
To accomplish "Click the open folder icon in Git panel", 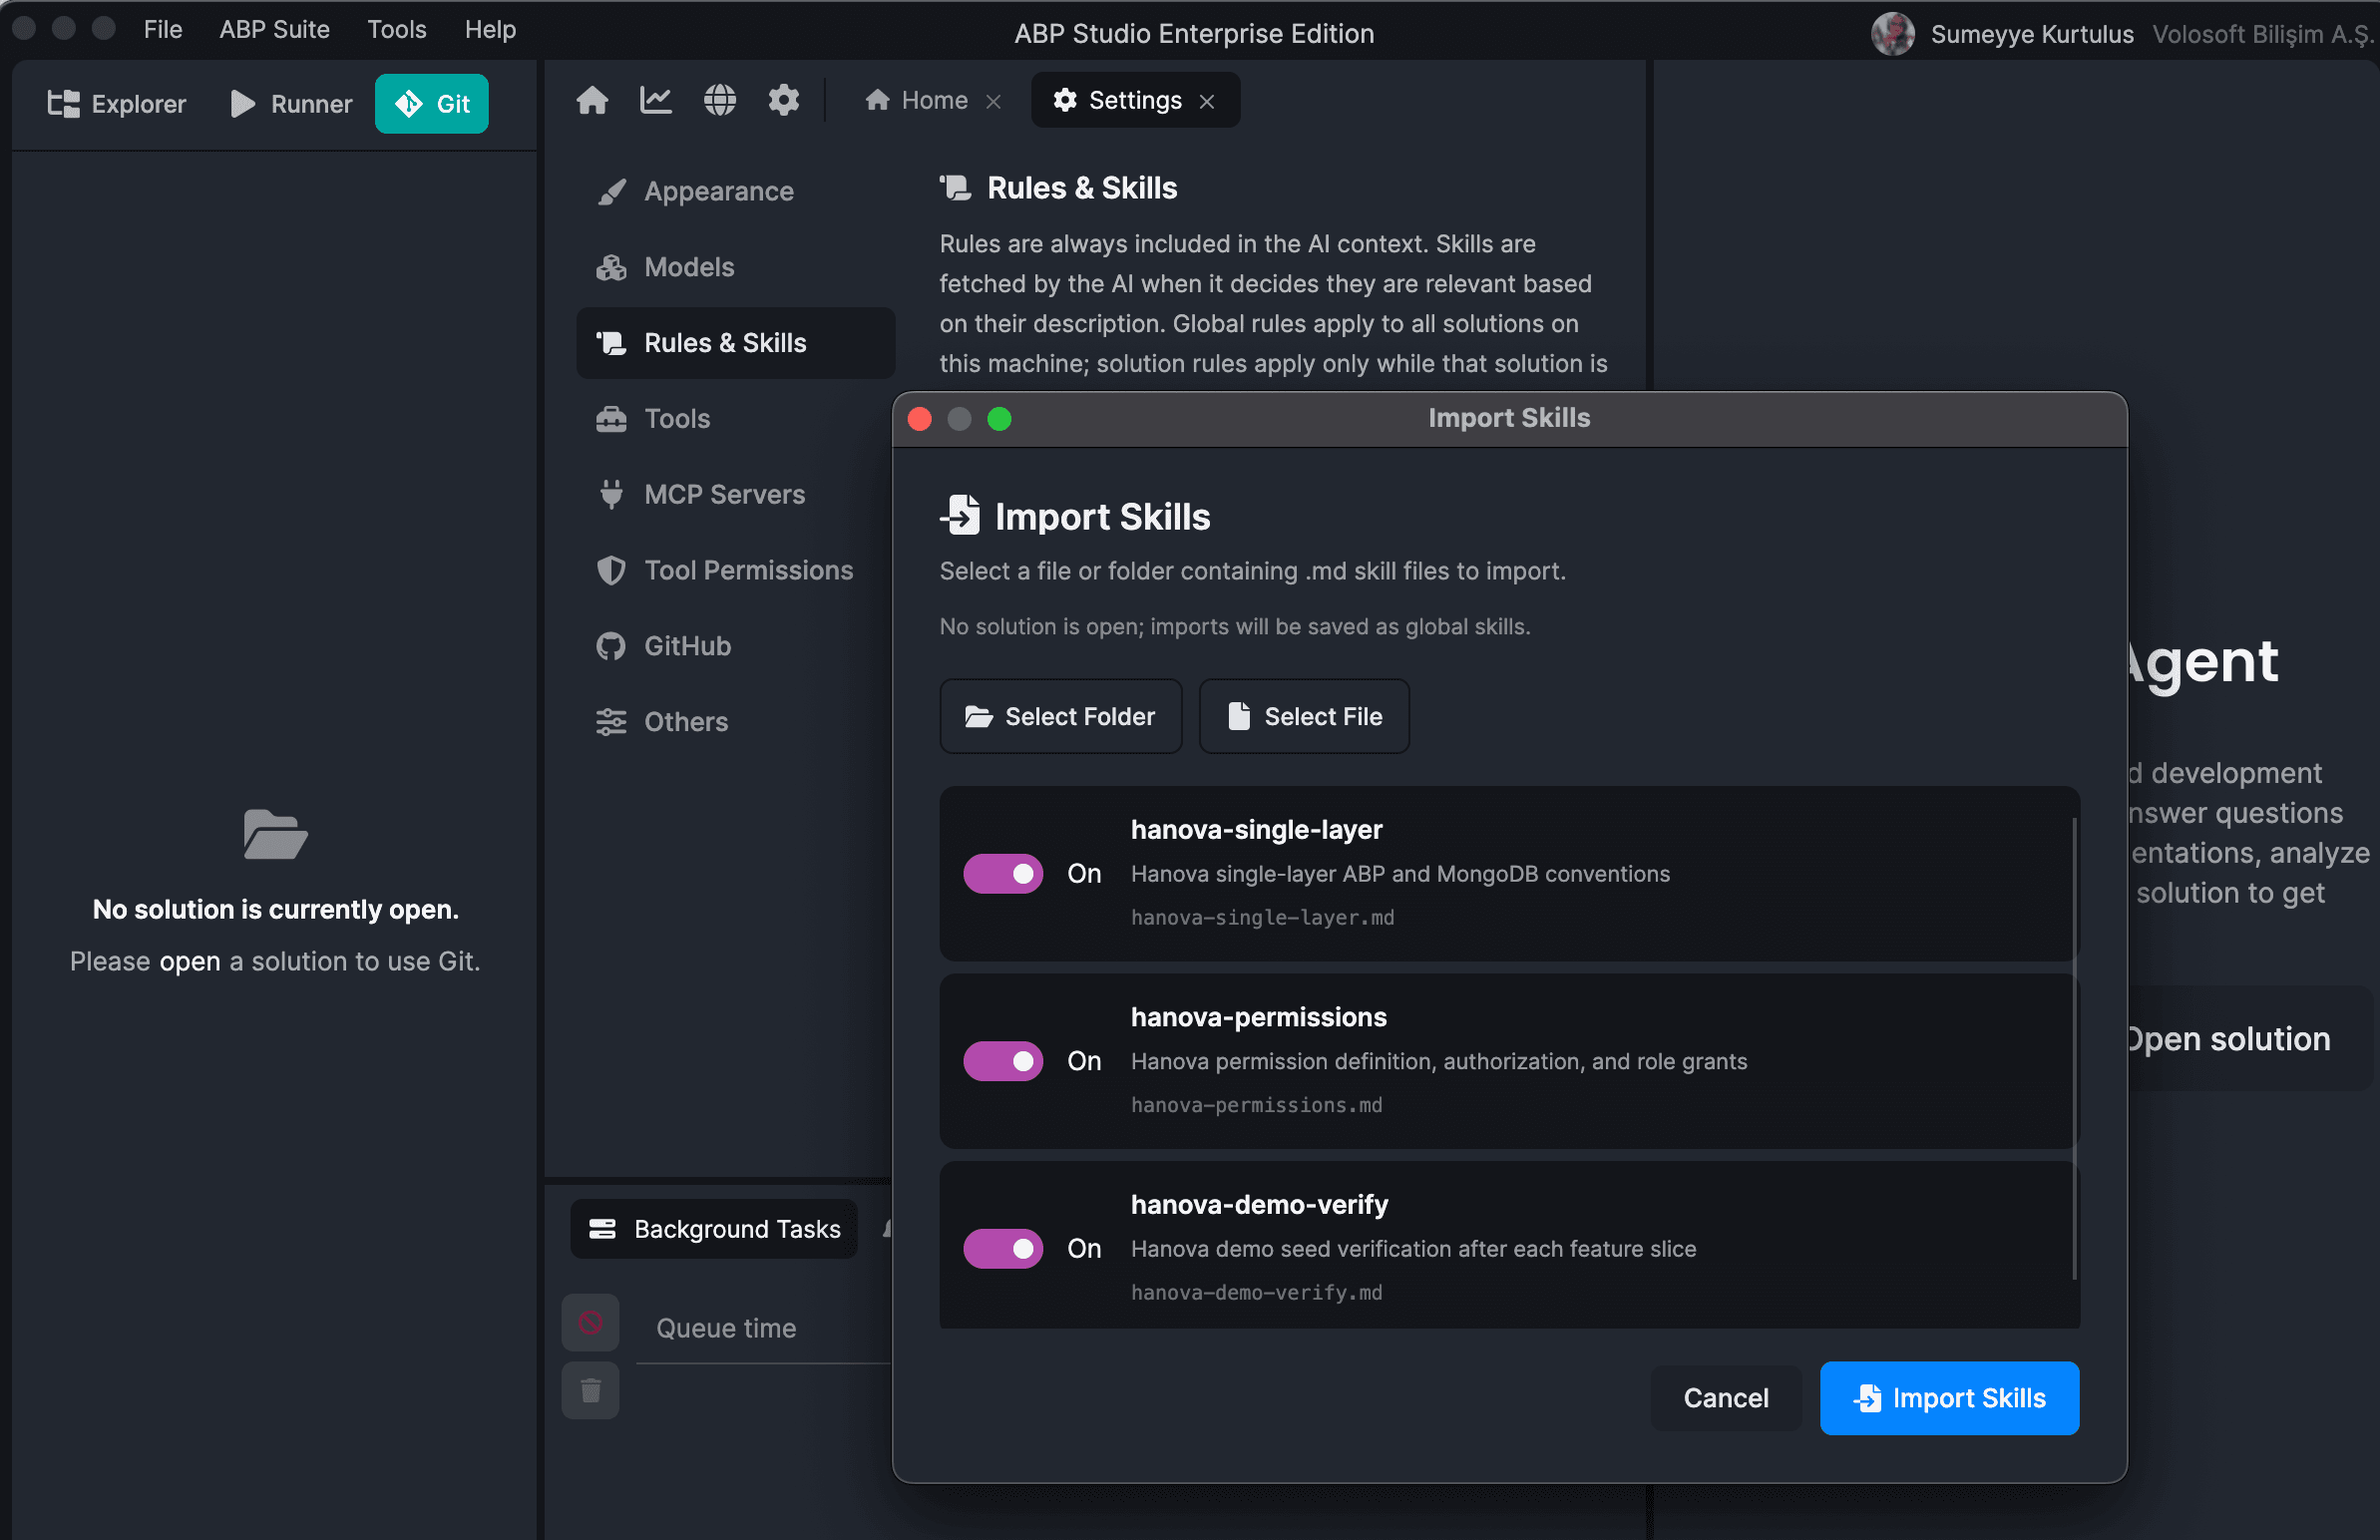I will 275,834.
